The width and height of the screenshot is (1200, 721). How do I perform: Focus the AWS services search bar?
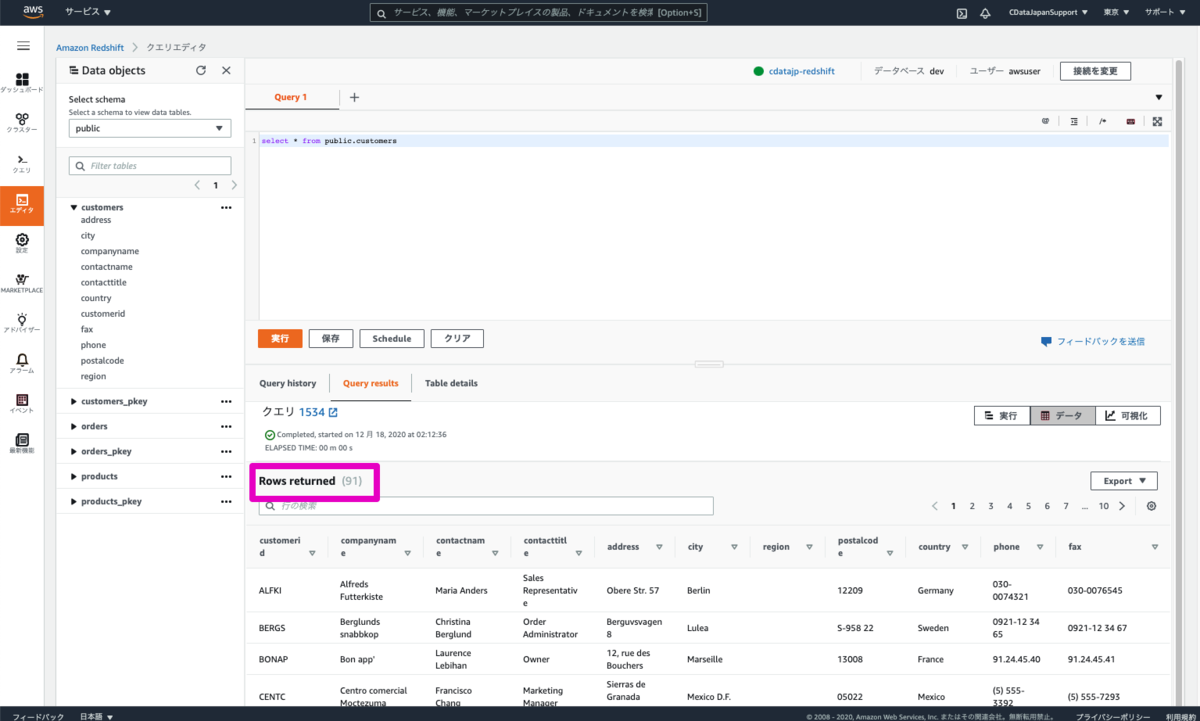pos(539,13)
